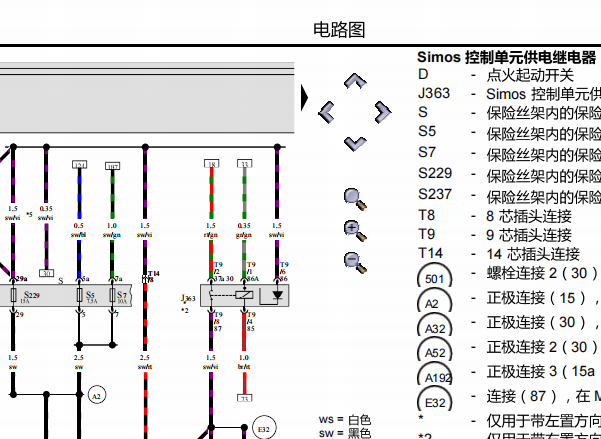
Task: Click the A192 legend circle
Action: pyautogui.click(x=434, y=375)
